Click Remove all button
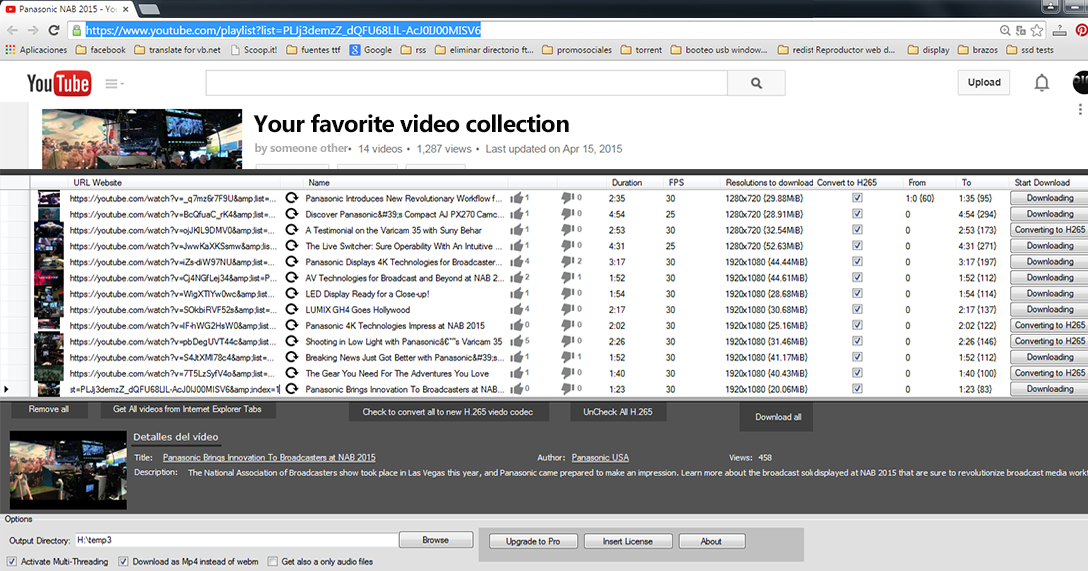Viewport: 1088px width, 571px height. pos(49,409)
